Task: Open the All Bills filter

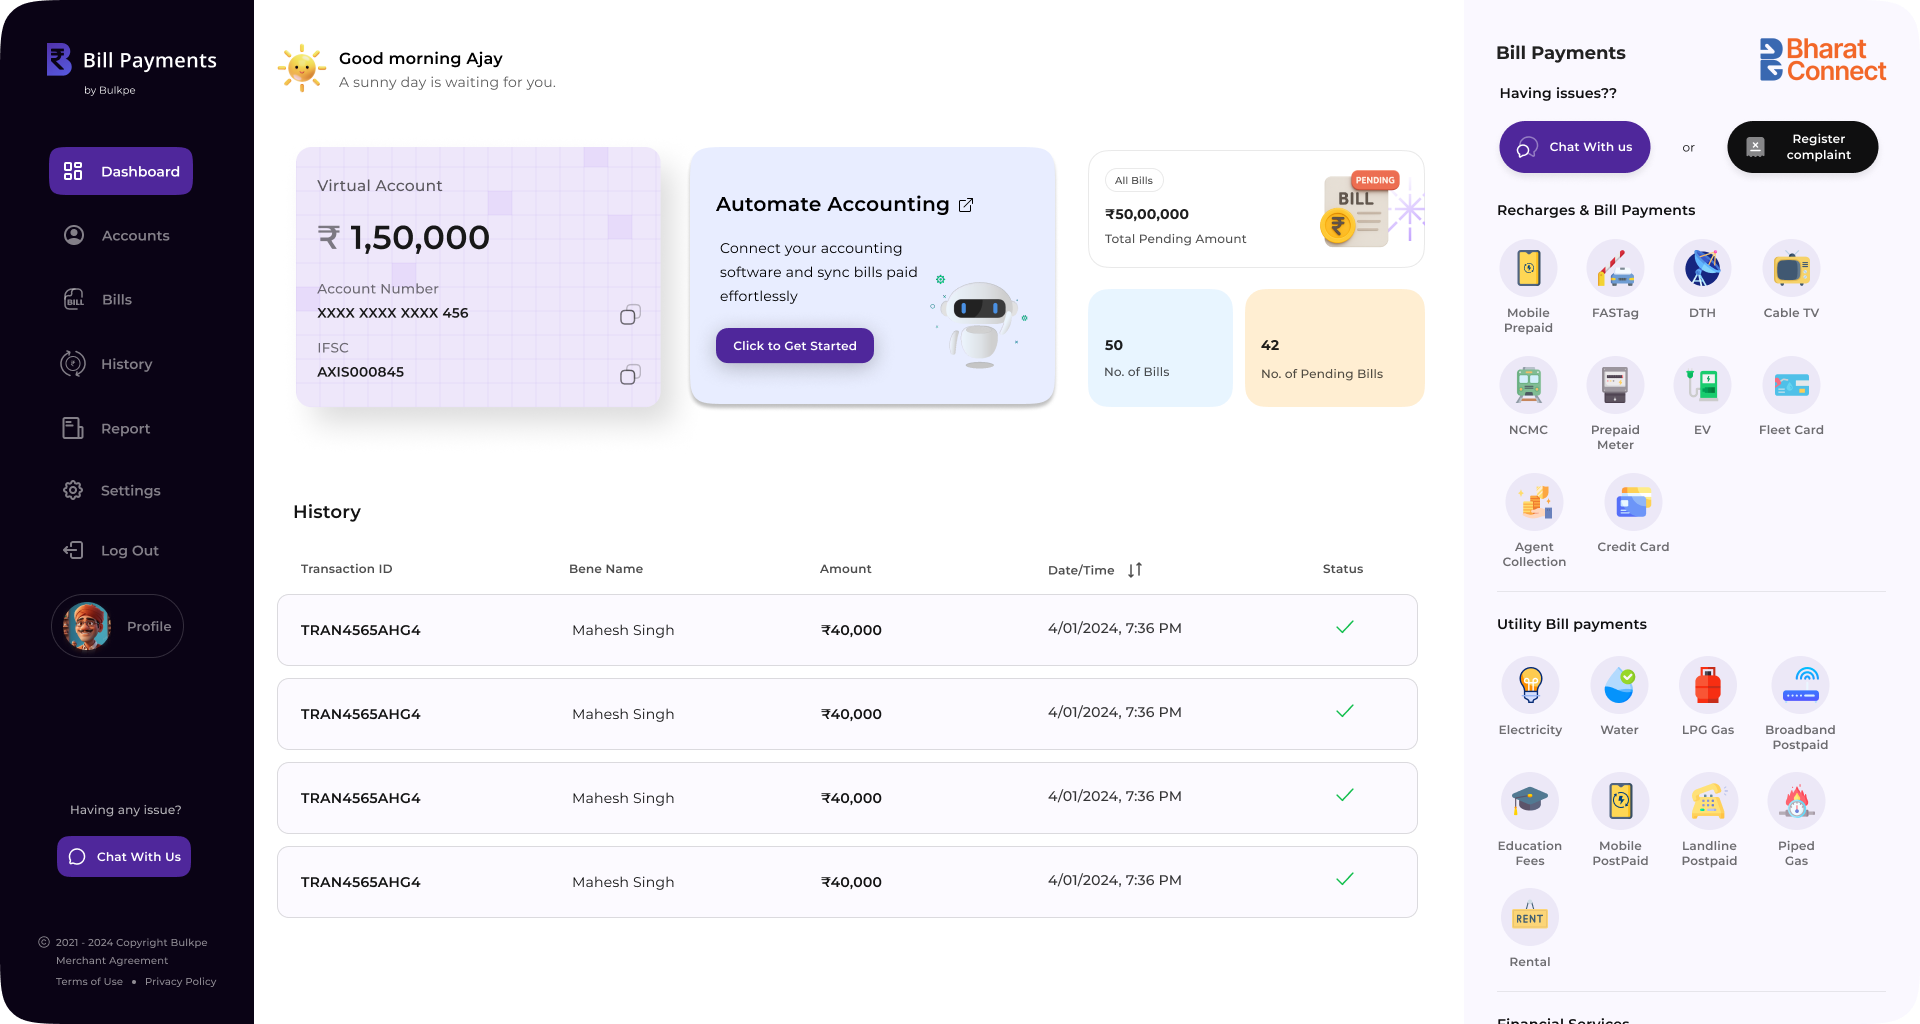Action: point(1133,180)
